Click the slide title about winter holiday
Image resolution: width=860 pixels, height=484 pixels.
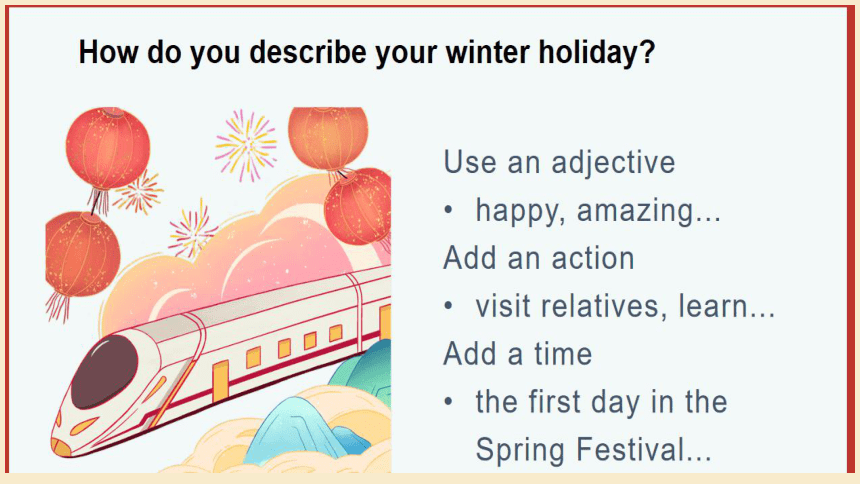(367, 53)
